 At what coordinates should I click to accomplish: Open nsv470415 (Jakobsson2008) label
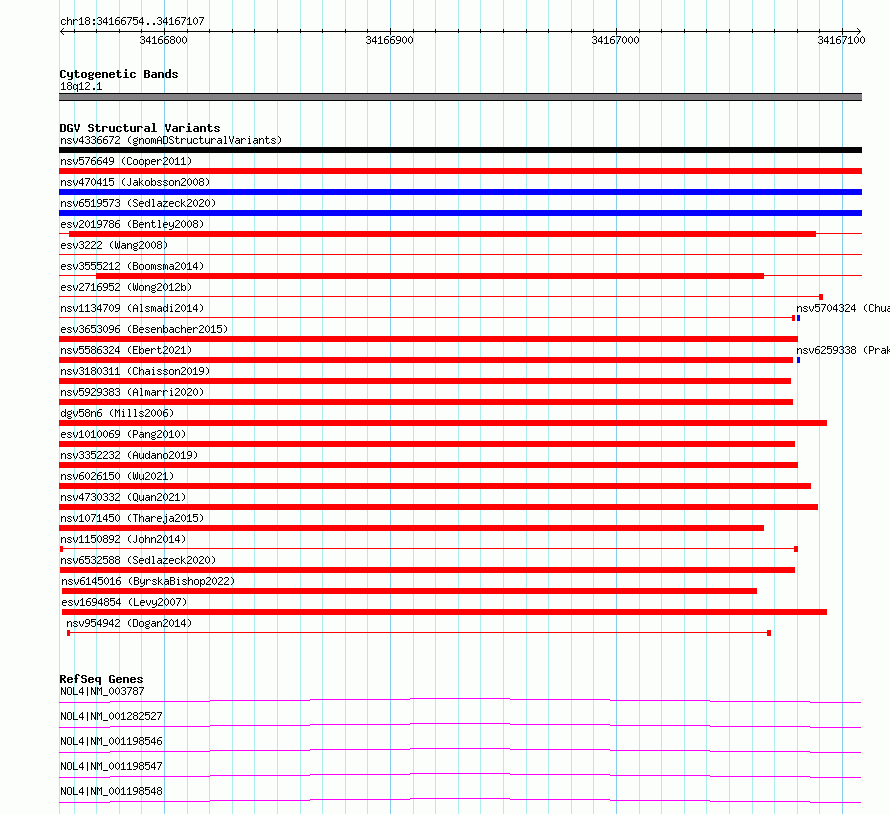pyautogui.click(x=135, y=182)
